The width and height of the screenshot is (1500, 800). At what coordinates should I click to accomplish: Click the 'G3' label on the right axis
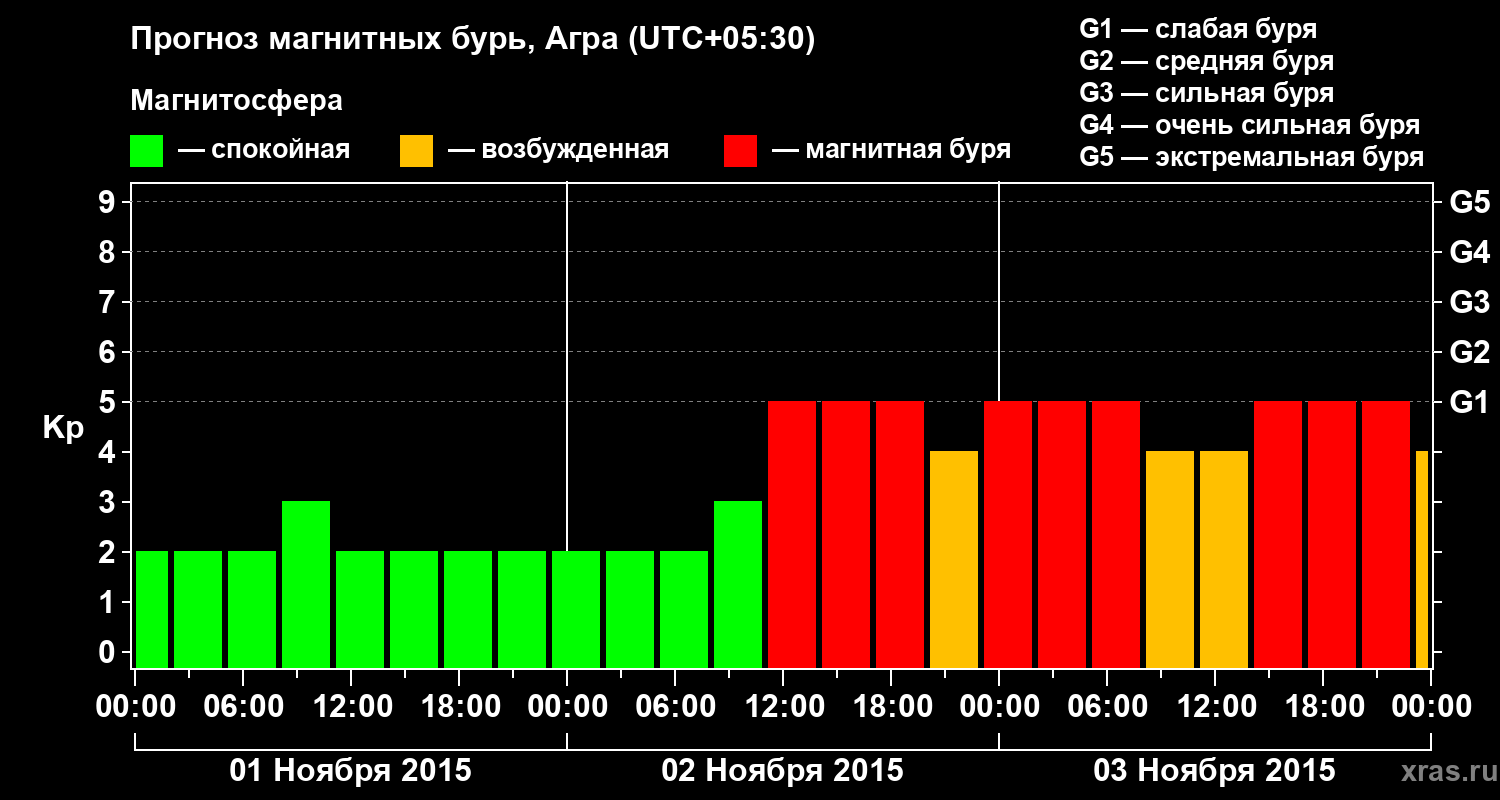tap(1469, 302)
